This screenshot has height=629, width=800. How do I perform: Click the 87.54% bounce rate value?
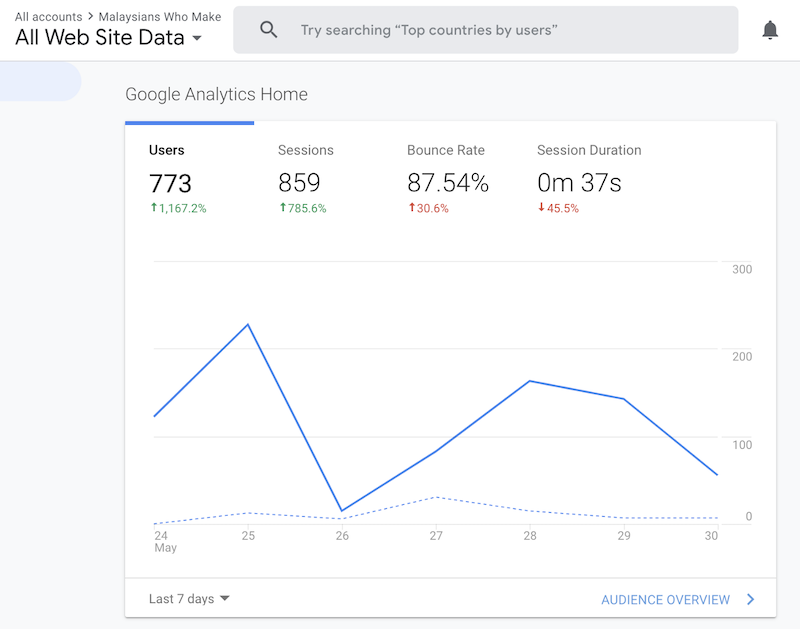[x=448, y=183]
